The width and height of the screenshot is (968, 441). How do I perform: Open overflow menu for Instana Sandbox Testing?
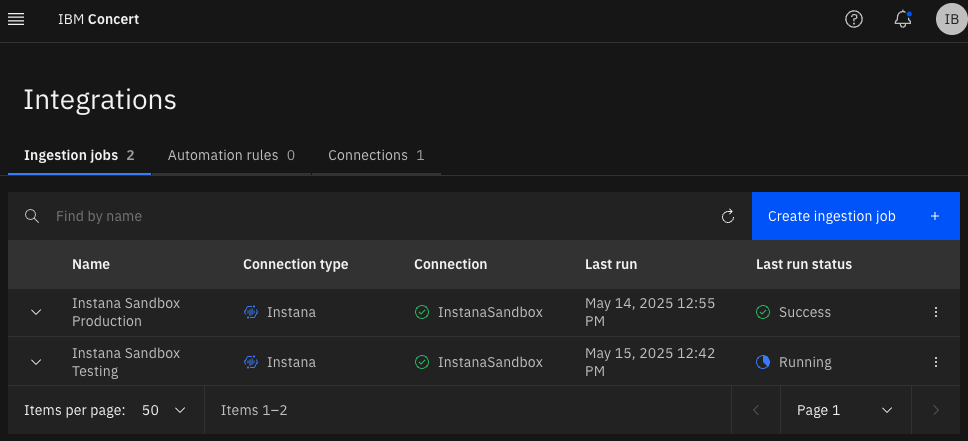(x=936, y=362)
